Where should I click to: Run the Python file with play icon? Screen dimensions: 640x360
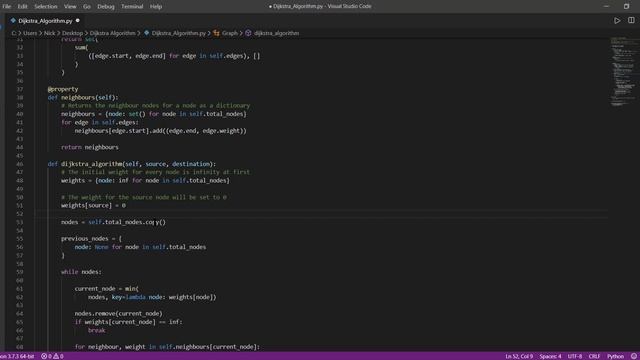point(617,20)
